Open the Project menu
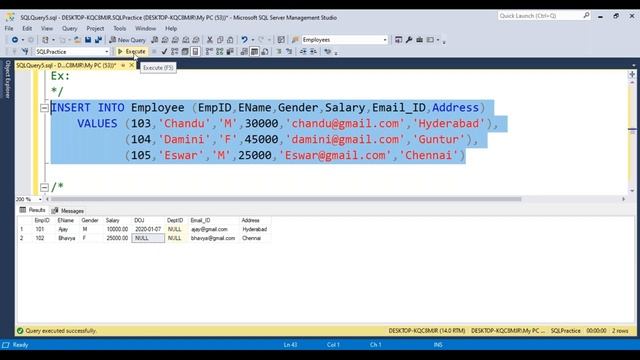640x360 pixels. [95, 29]
